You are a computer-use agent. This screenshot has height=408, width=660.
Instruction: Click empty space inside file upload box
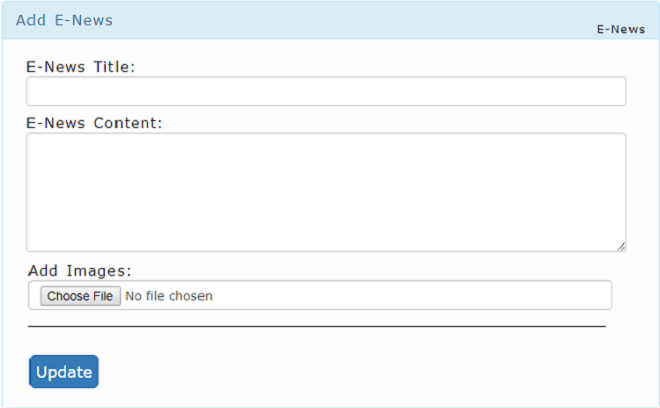pyautogui.click(x=412, y=295)
